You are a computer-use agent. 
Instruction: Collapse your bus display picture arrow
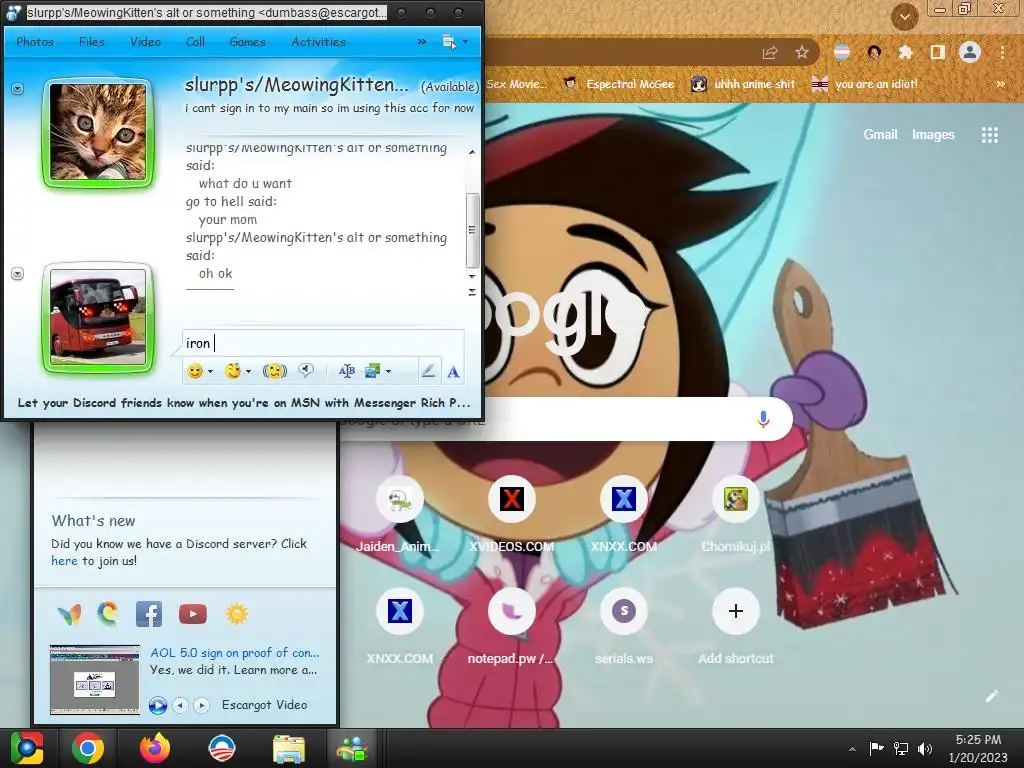tap(18, 274)
